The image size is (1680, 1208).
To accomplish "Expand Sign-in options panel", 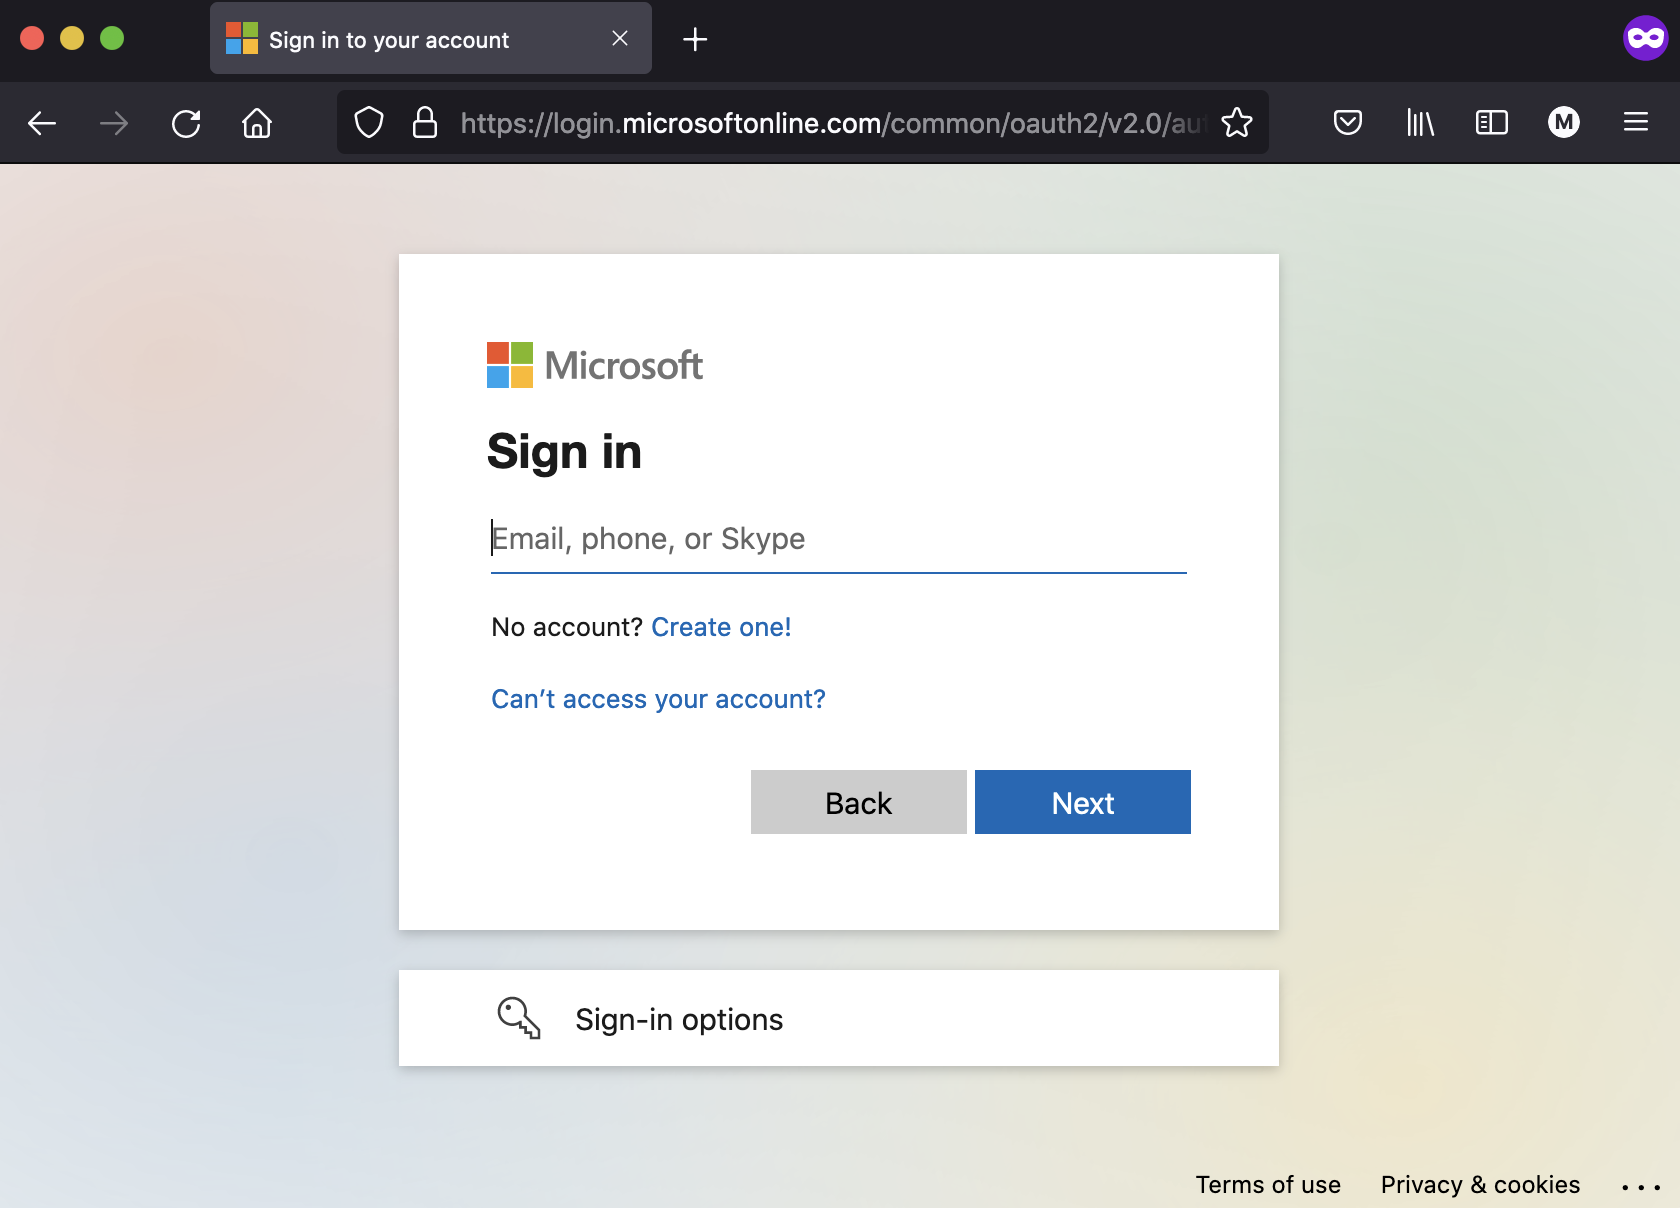I will point(838,1018).
